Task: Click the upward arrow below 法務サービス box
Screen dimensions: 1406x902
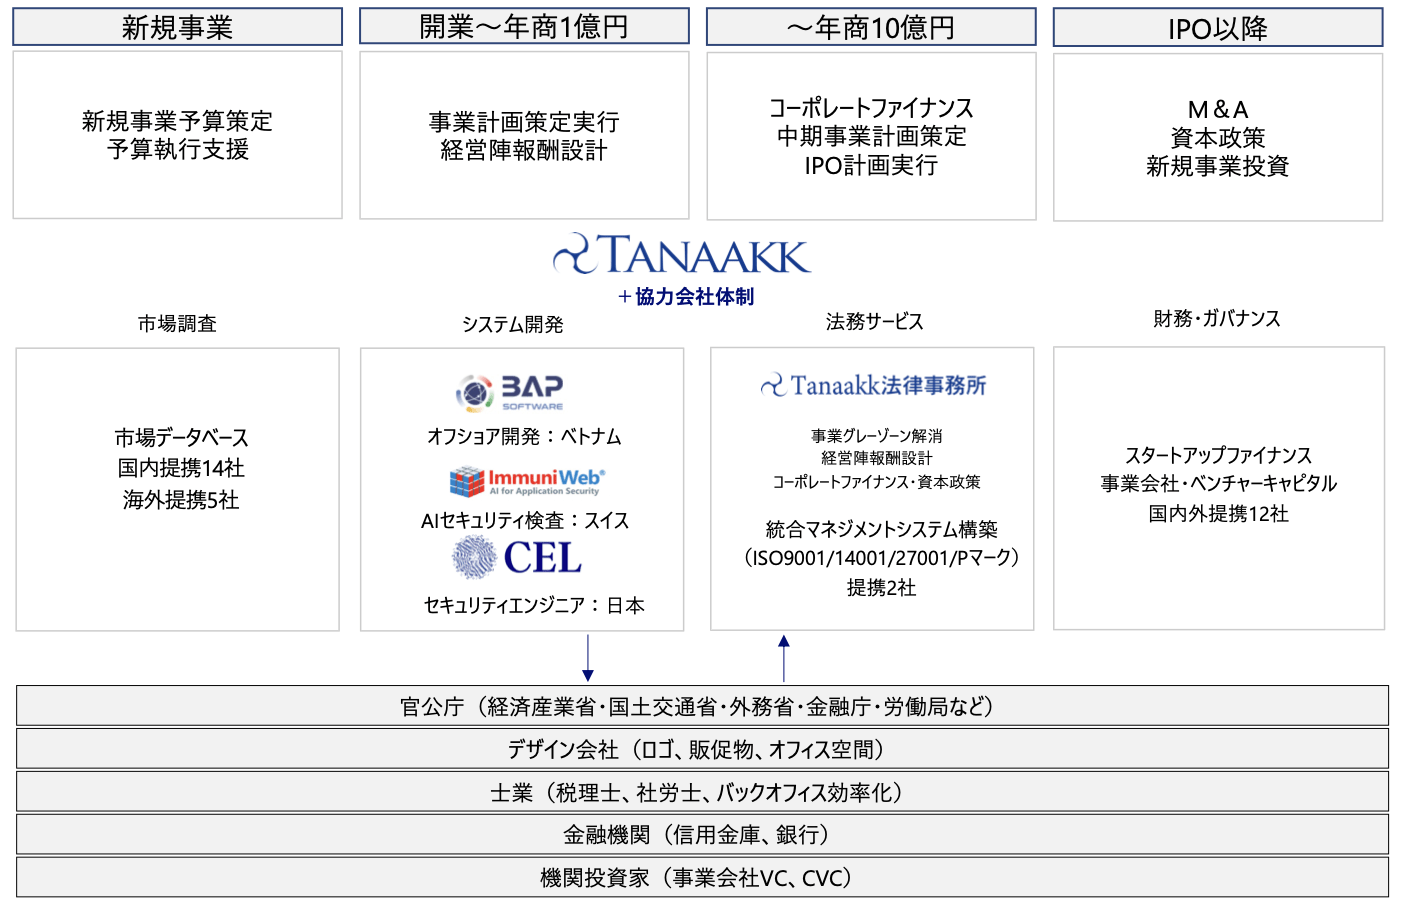Action: pos(784,657)
